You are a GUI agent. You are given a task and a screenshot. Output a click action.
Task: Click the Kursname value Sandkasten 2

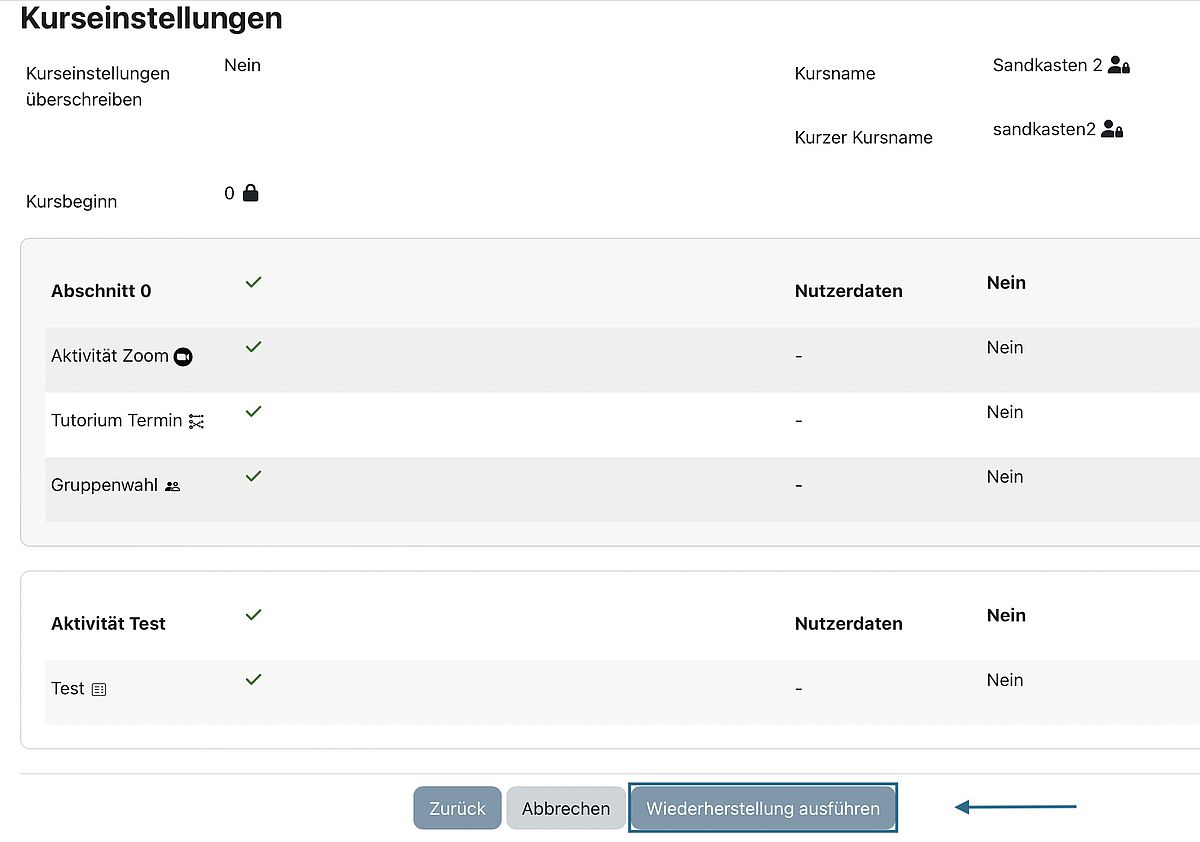tap(1047, 65)
